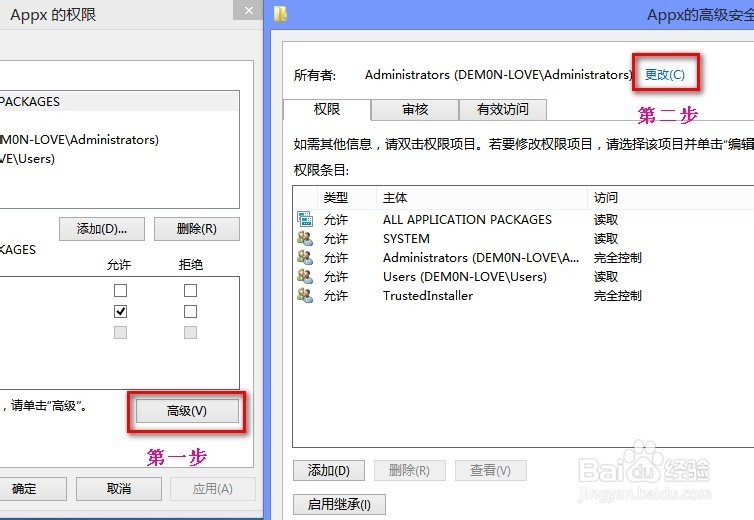Toggle the second-row 拒绝 checkbox
The image size is (754, 520).
(190, 312)
